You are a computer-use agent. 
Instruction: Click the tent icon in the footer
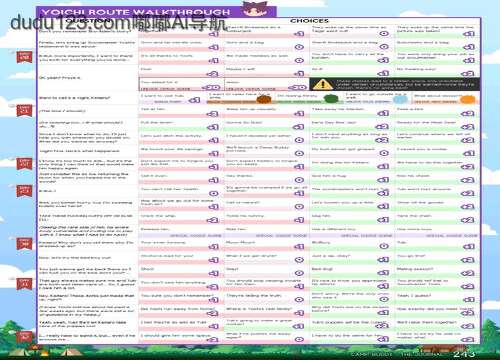tap(70, 352)
